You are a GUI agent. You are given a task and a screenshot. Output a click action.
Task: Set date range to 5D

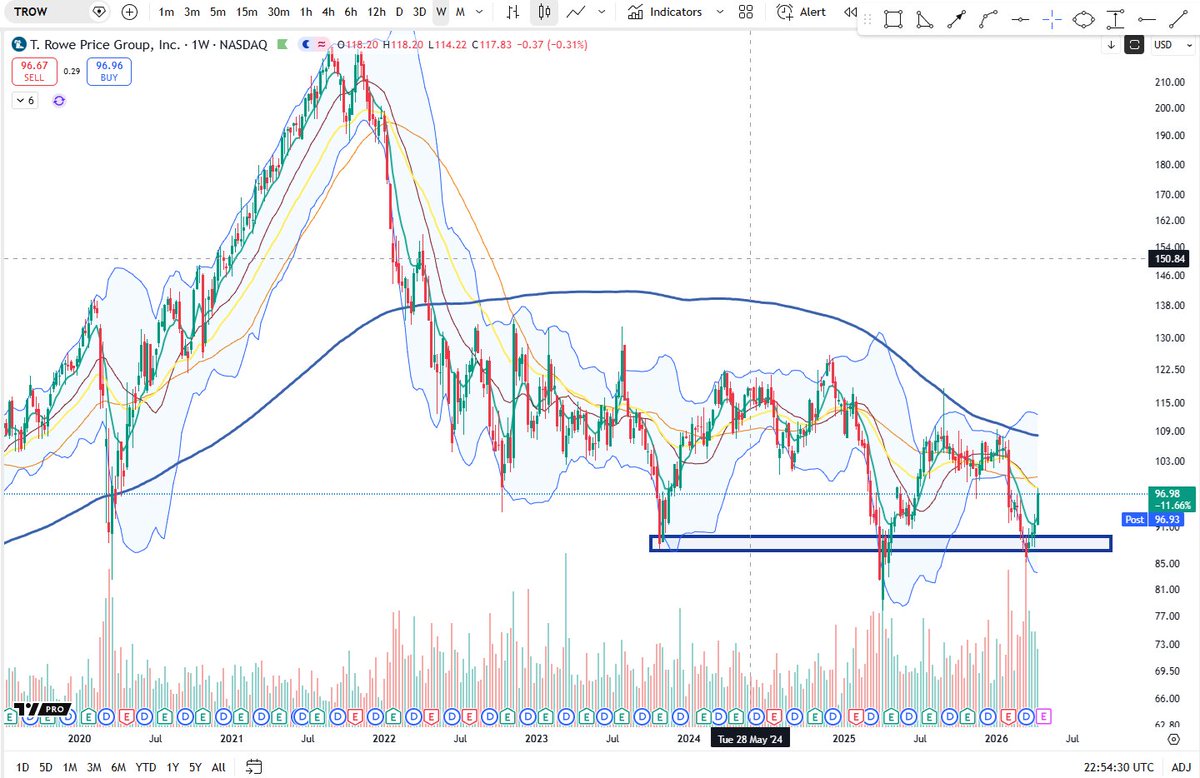(45, 767)
